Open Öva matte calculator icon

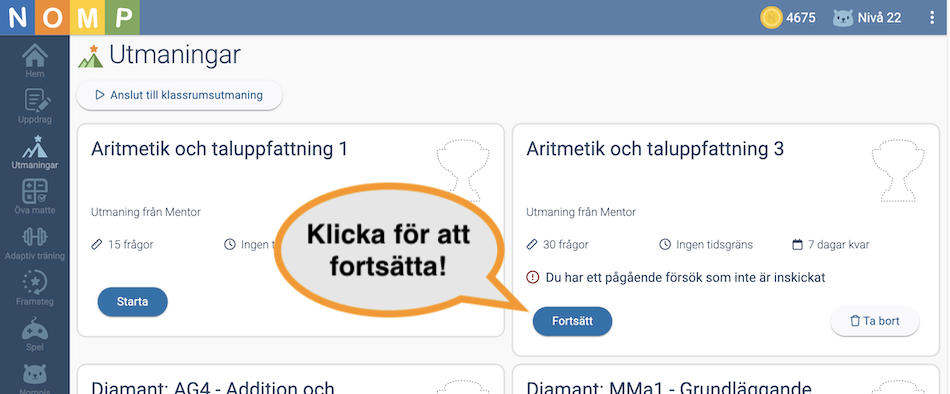(35, 192)
